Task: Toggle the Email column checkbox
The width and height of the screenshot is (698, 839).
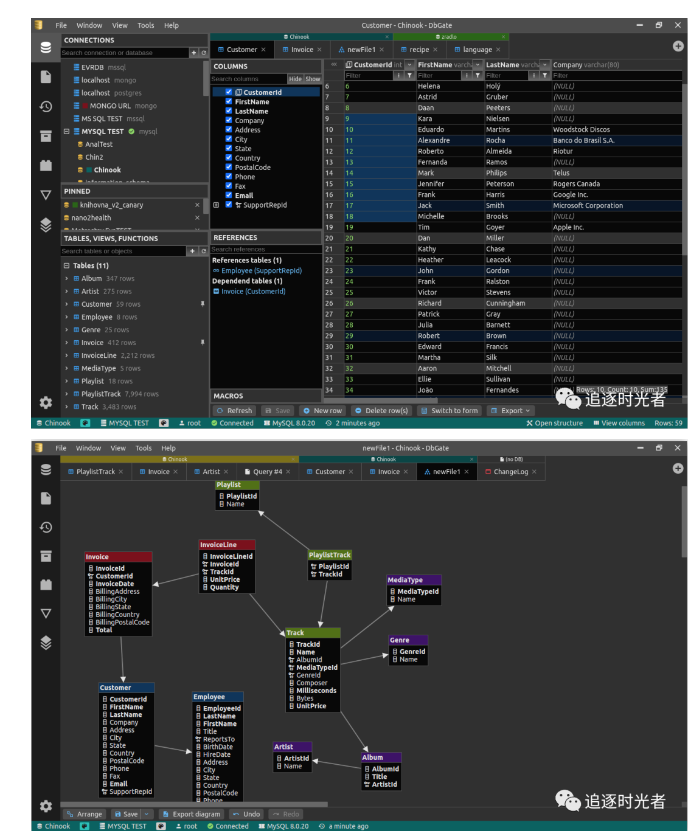Action: pyautogui.click(x=229, y=195)
